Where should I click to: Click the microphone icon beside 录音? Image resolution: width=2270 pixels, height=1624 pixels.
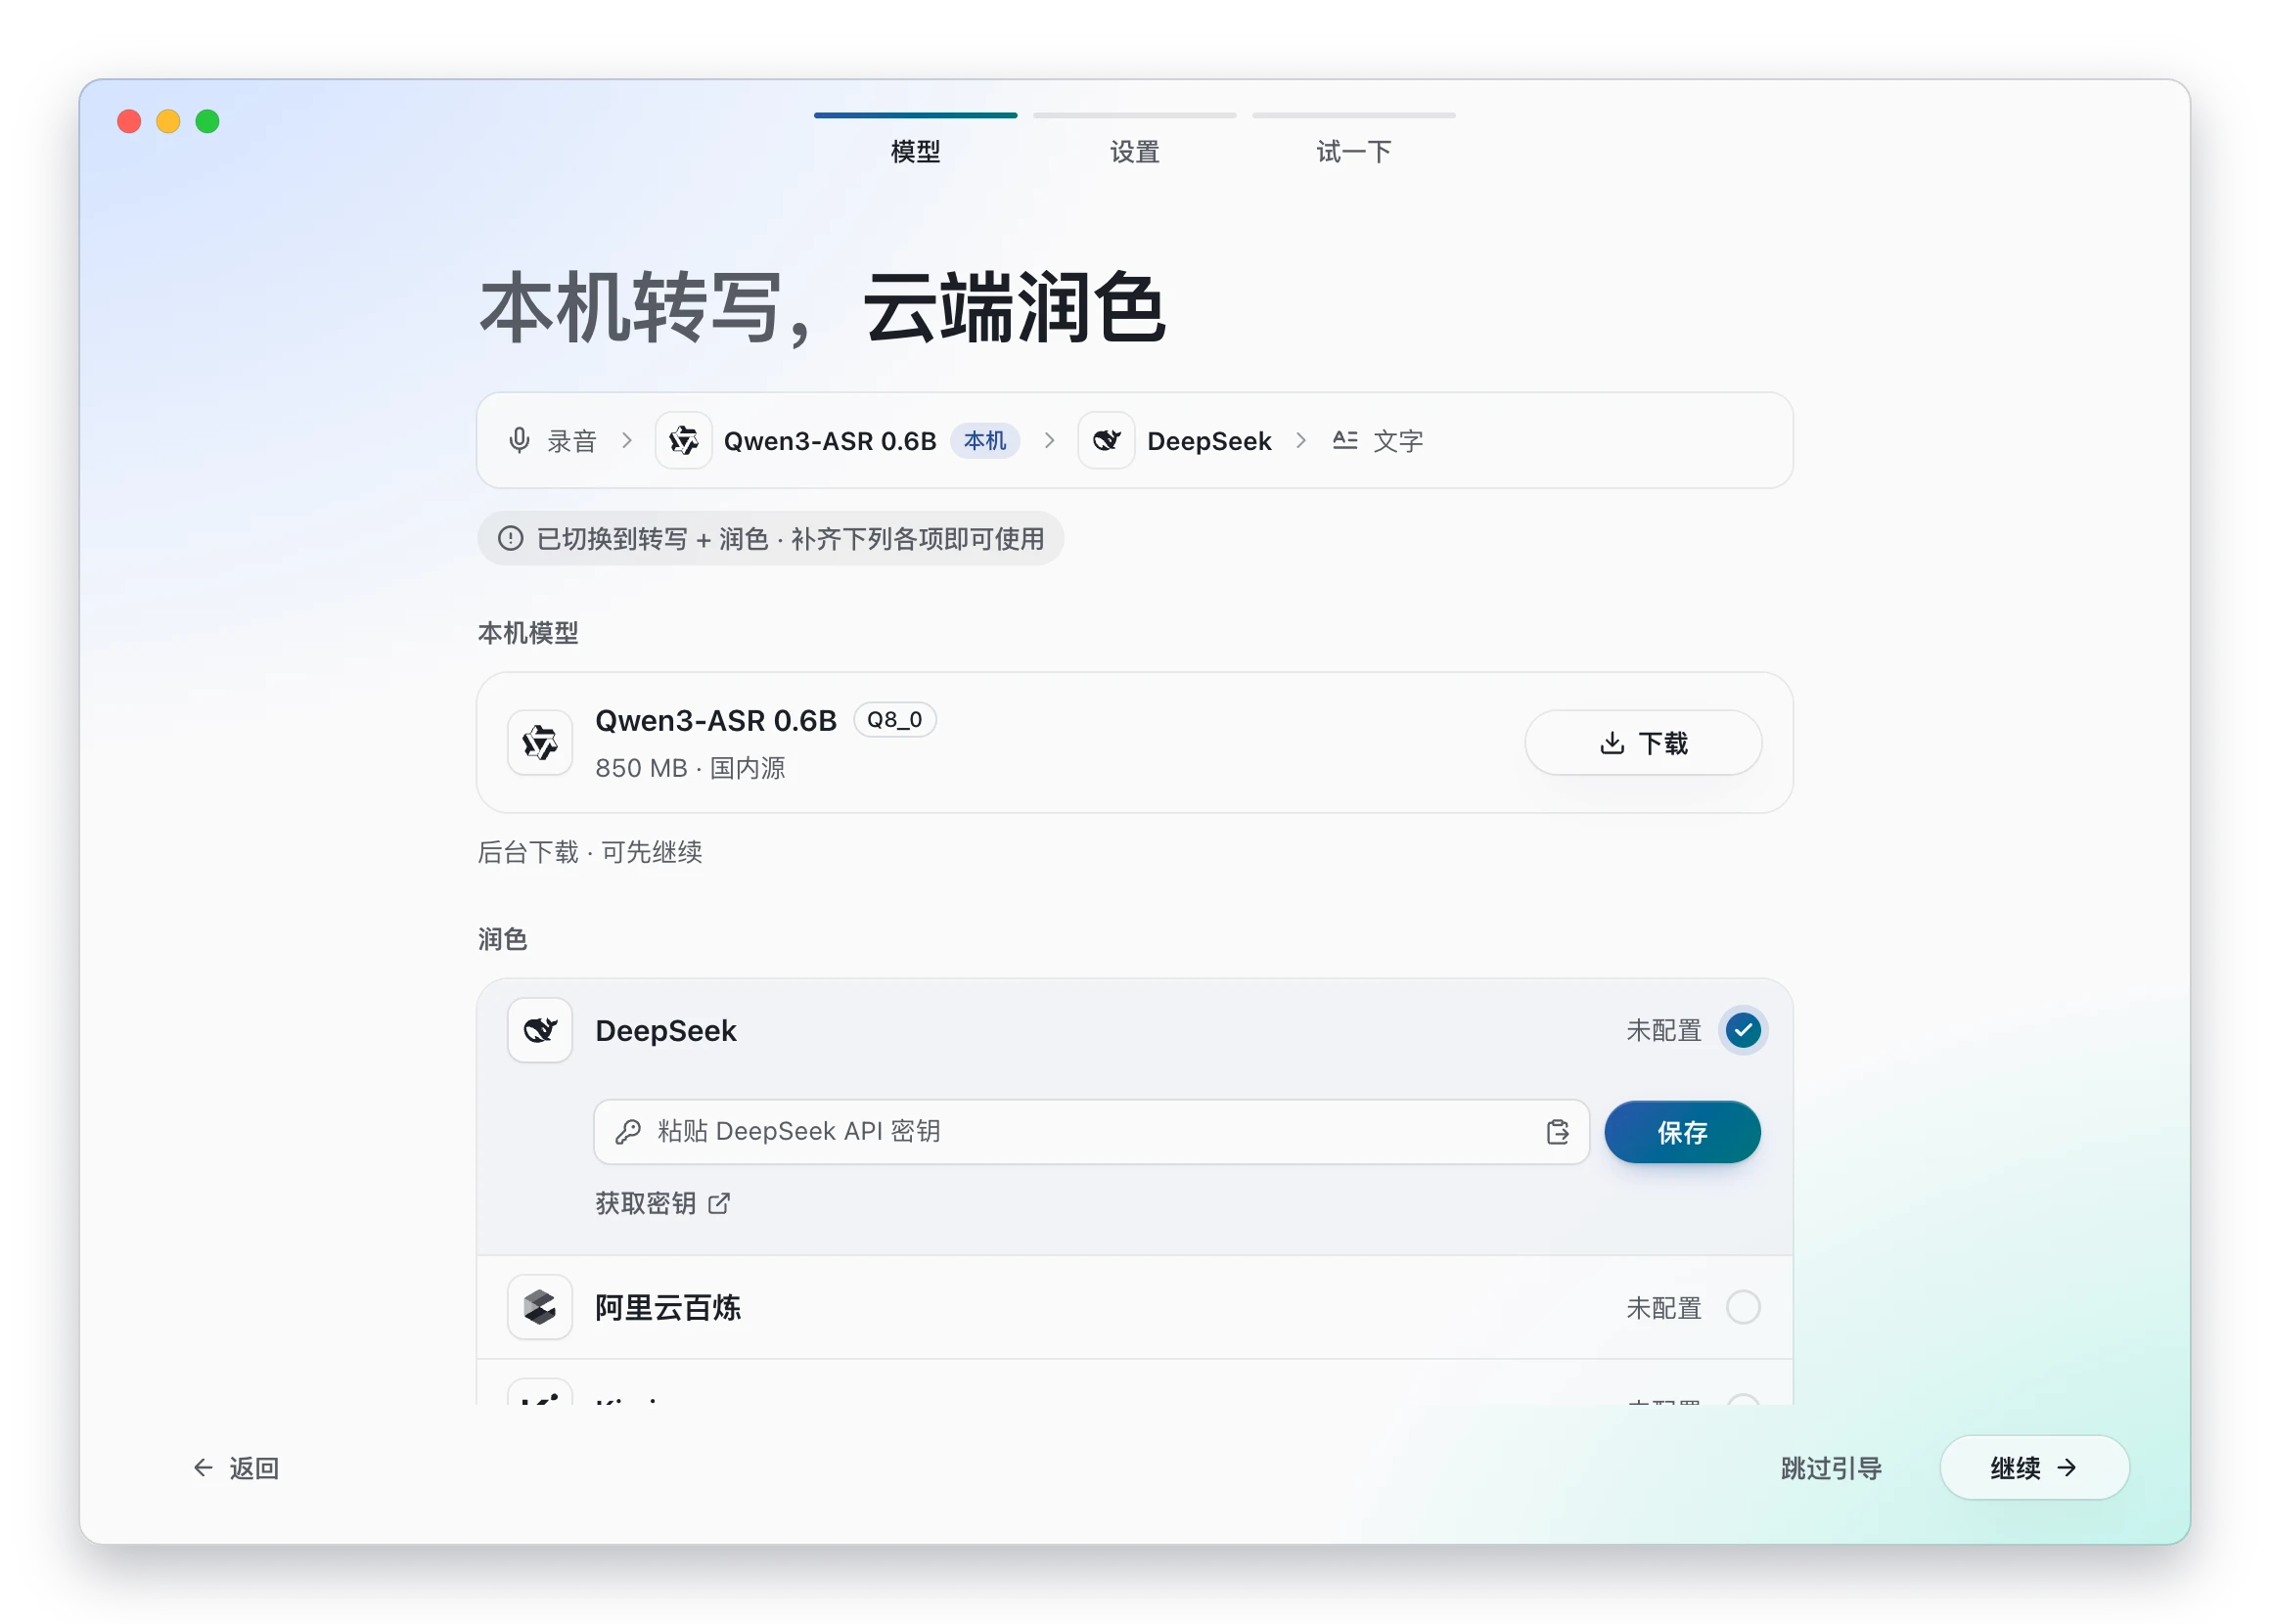point(519,440)
